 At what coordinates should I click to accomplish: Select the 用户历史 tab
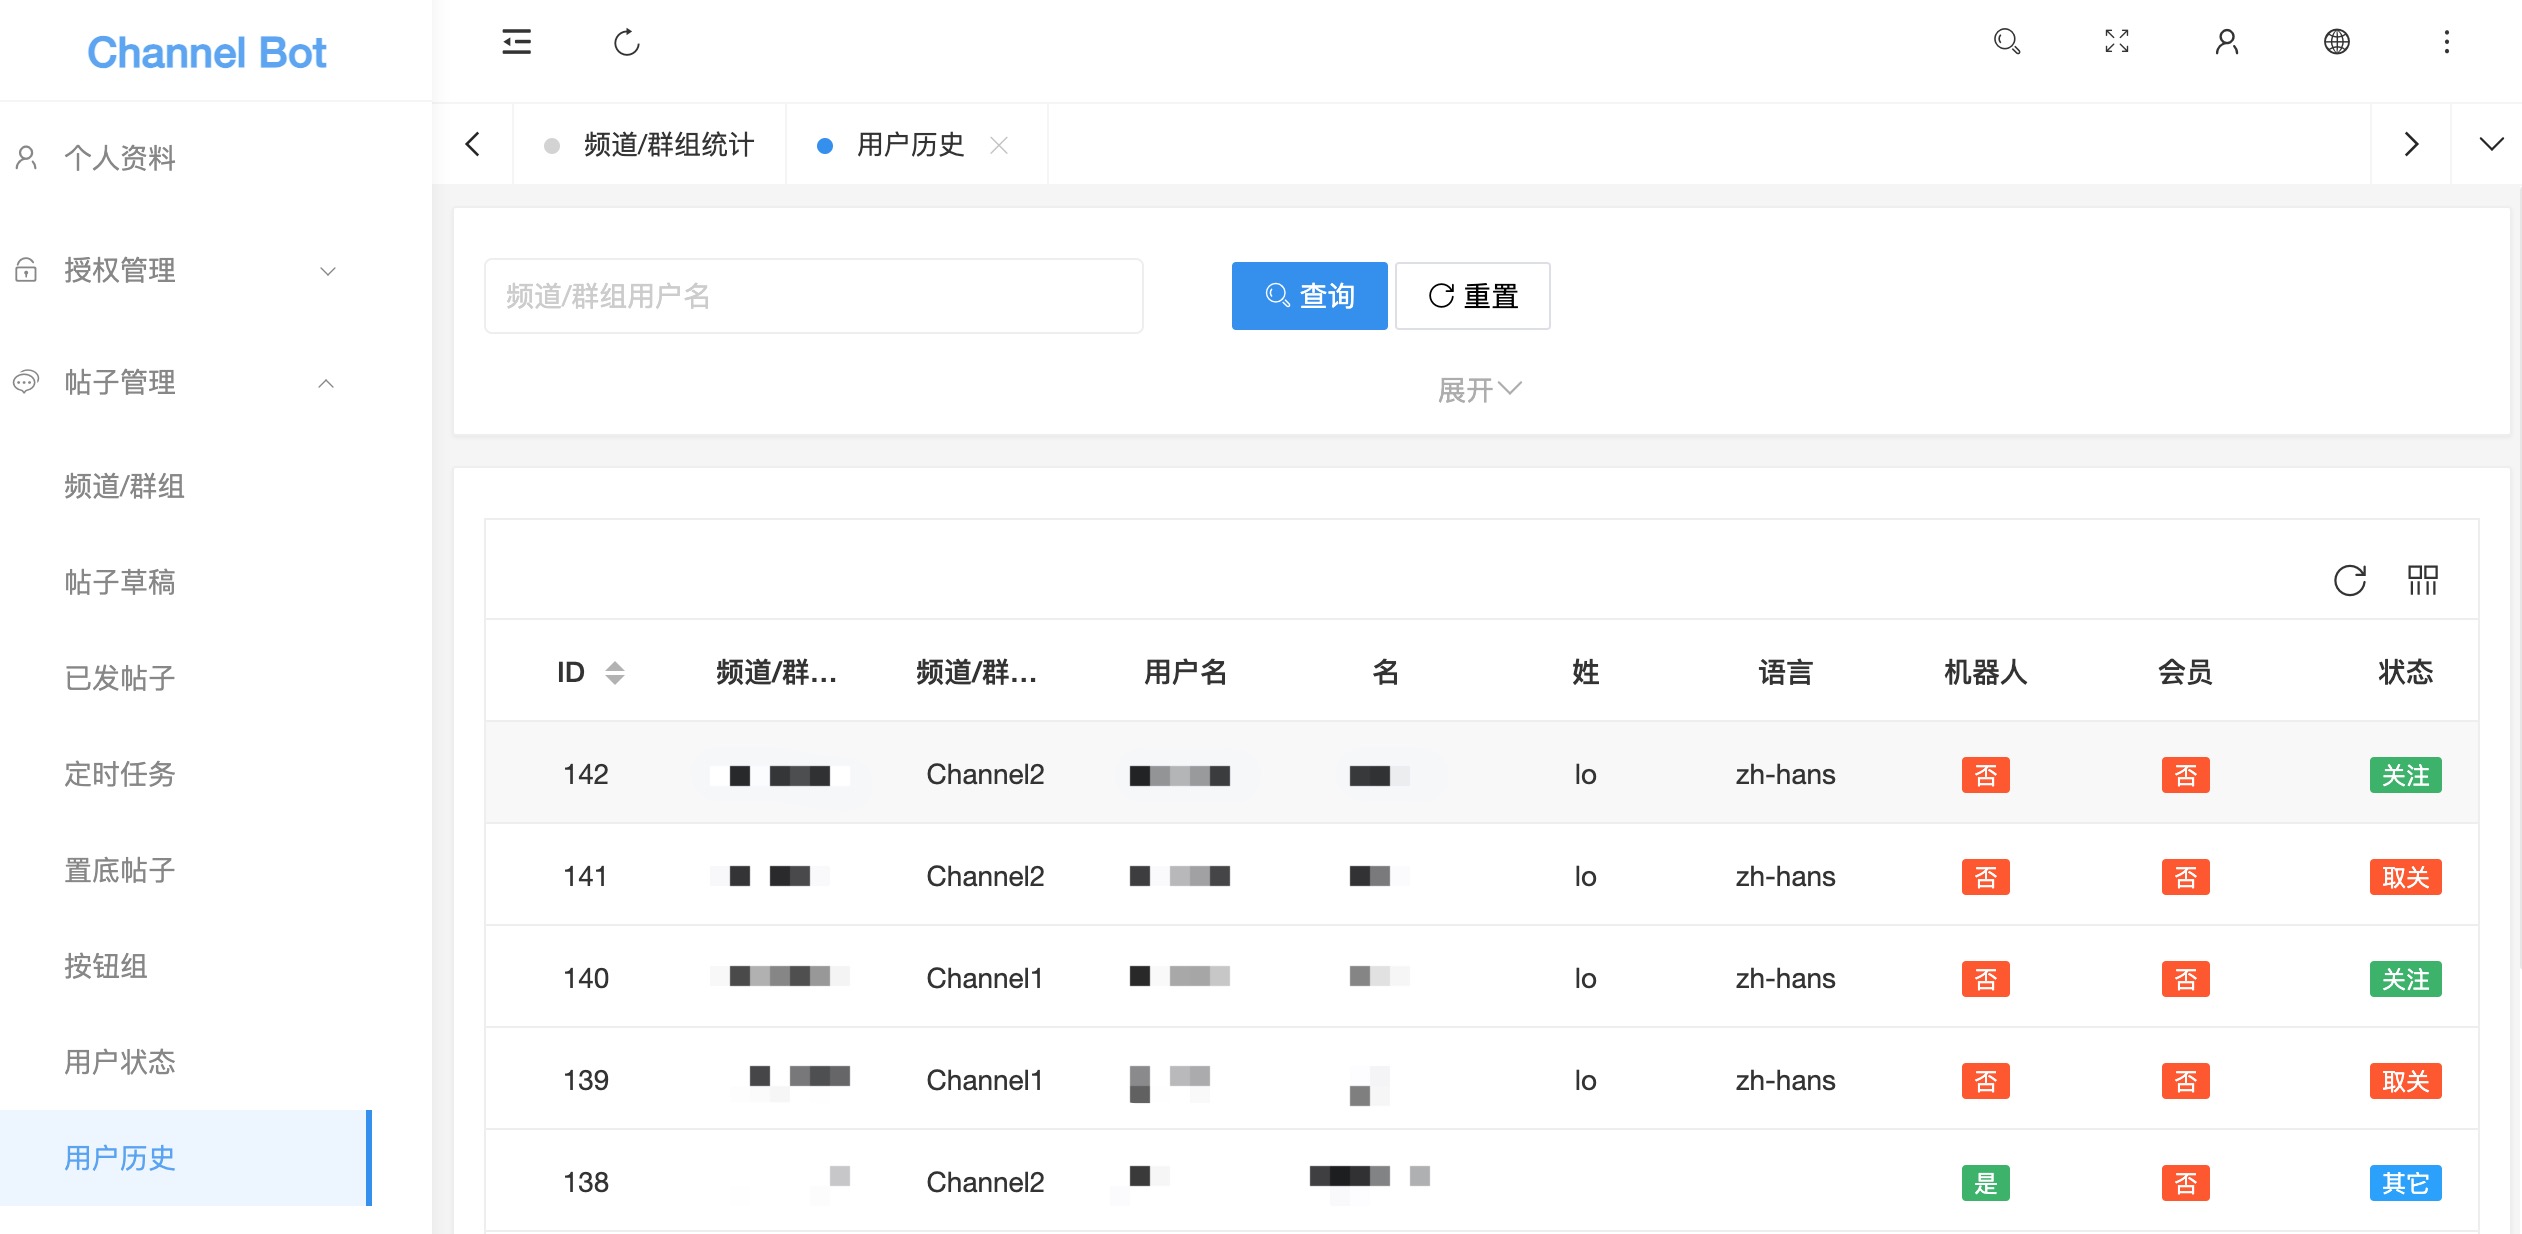click(910, 145)
